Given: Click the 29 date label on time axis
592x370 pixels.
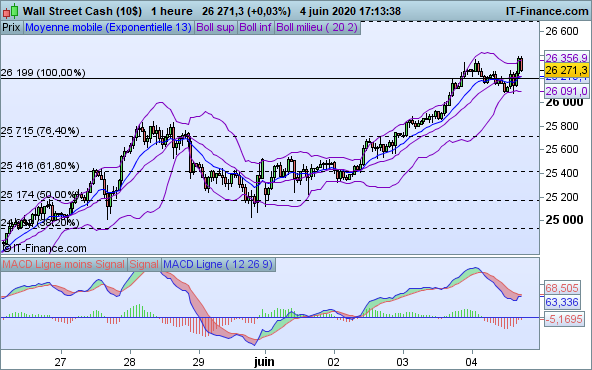Looking at the screenshot, I should [x=198, y=362].
